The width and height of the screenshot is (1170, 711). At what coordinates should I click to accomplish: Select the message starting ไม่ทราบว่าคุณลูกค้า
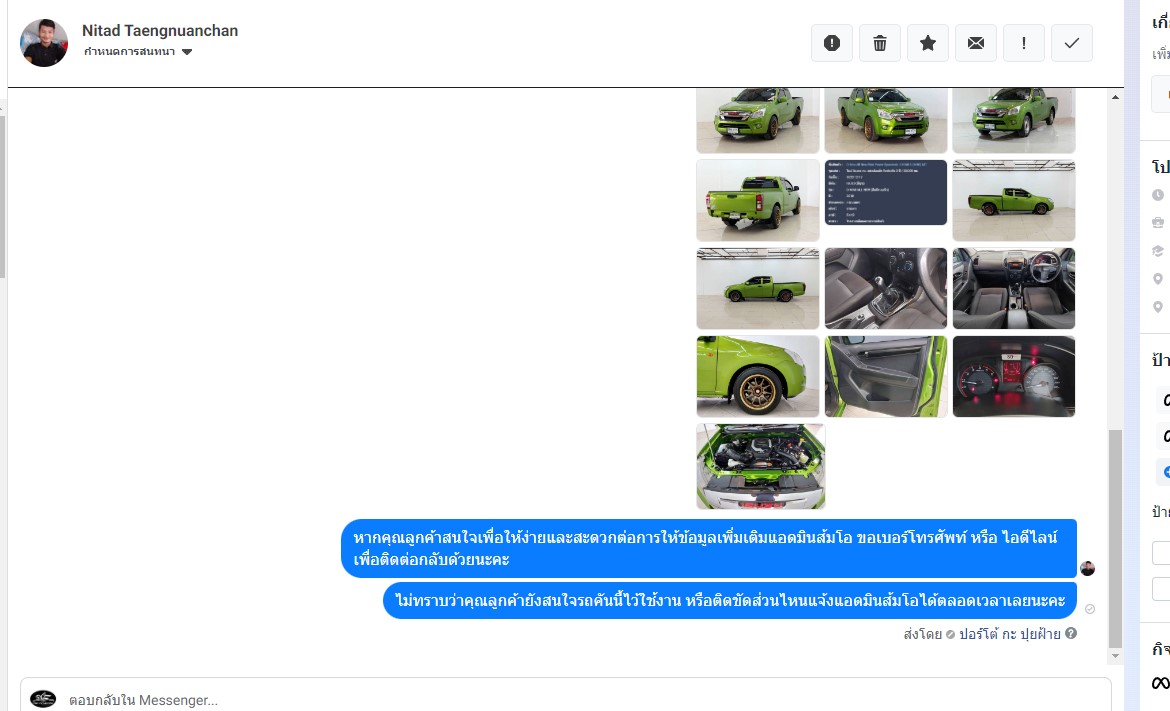click(730, 601)
